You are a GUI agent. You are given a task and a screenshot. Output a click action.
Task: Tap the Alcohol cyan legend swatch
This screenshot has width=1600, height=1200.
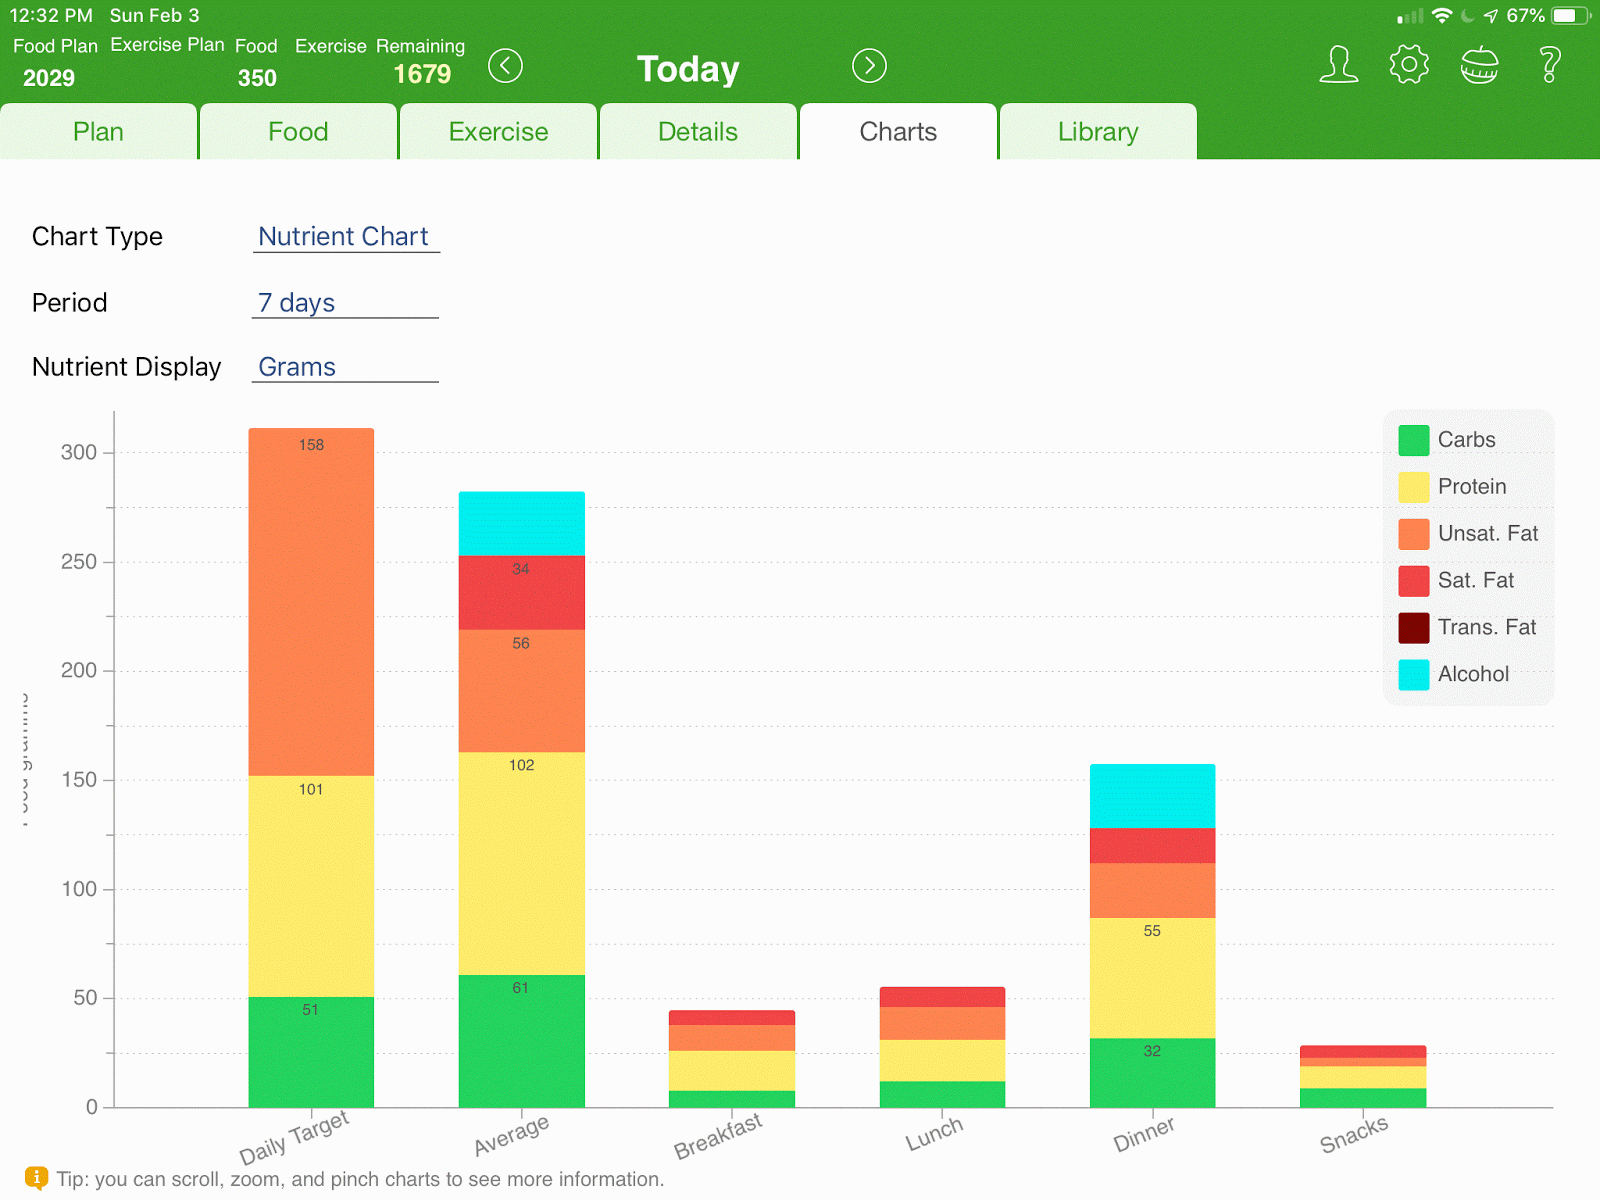click(x=1414, y=675)
